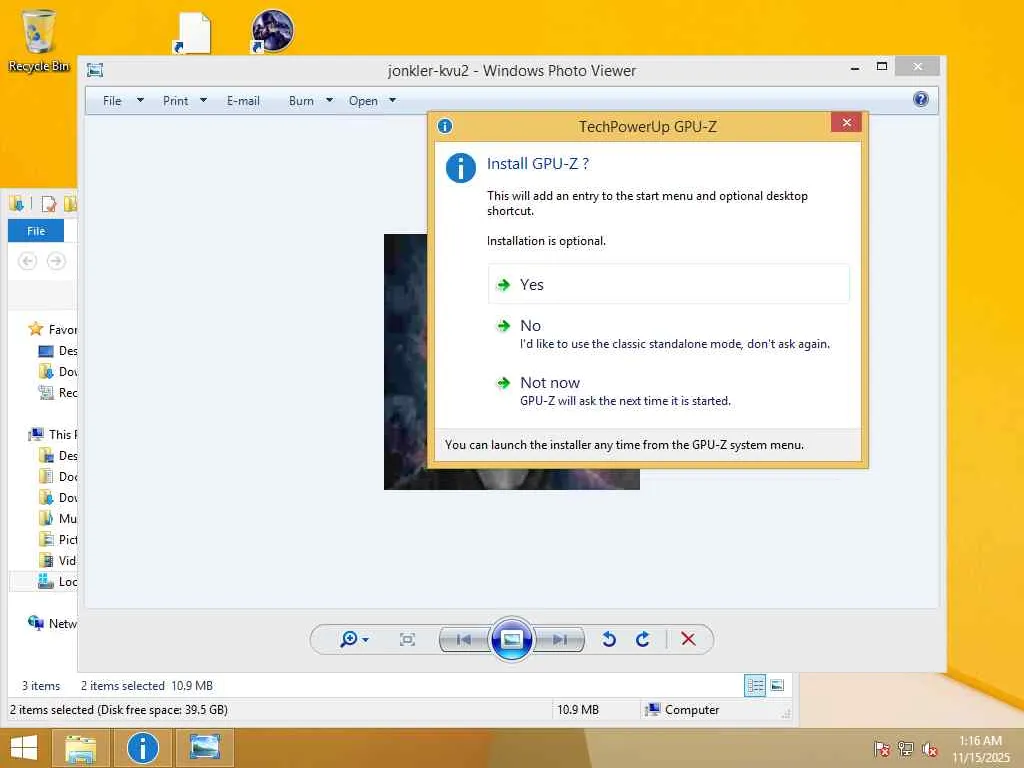Switch Explorer to details view
1024x768 pixels.
point(755,685)
